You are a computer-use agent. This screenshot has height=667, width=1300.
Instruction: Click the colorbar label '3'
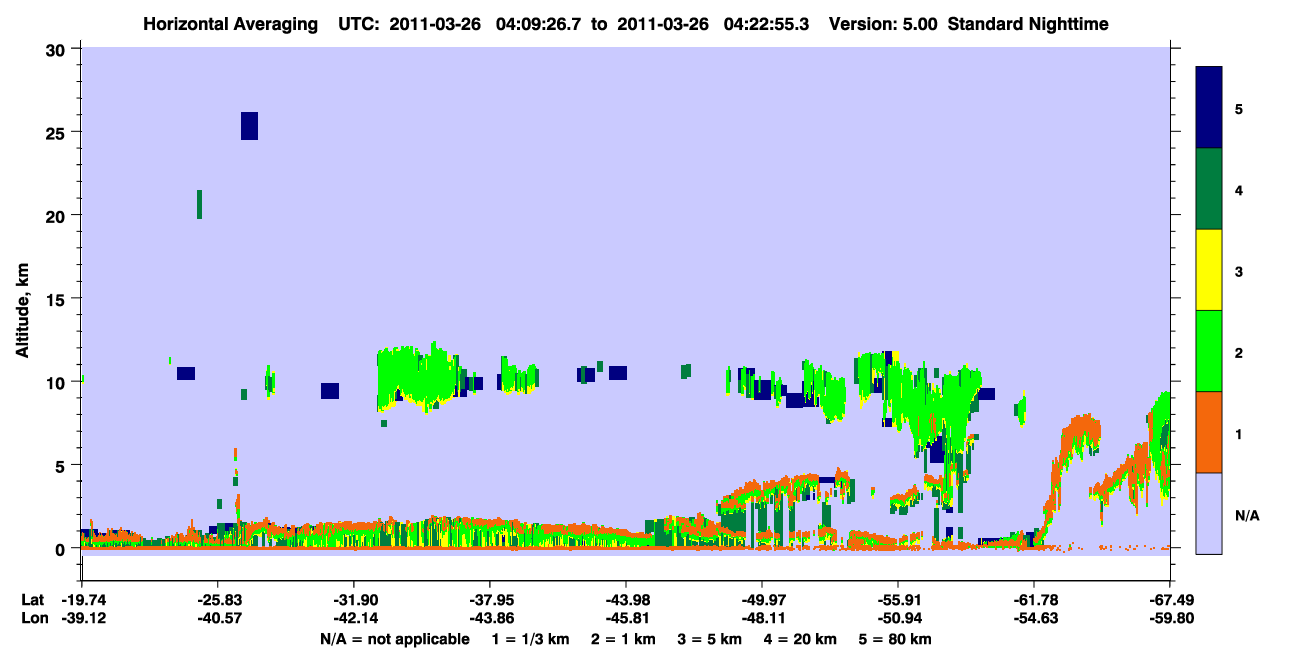point(1238,271)
